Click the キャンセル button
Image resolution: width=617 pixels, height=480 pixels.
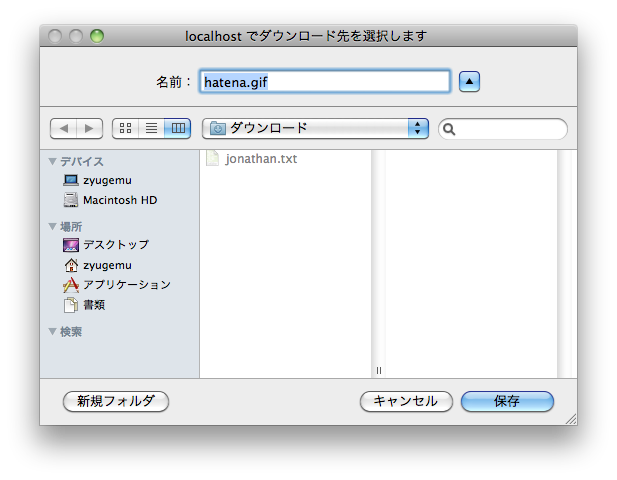pyautogui.click(x=406, y=401)
